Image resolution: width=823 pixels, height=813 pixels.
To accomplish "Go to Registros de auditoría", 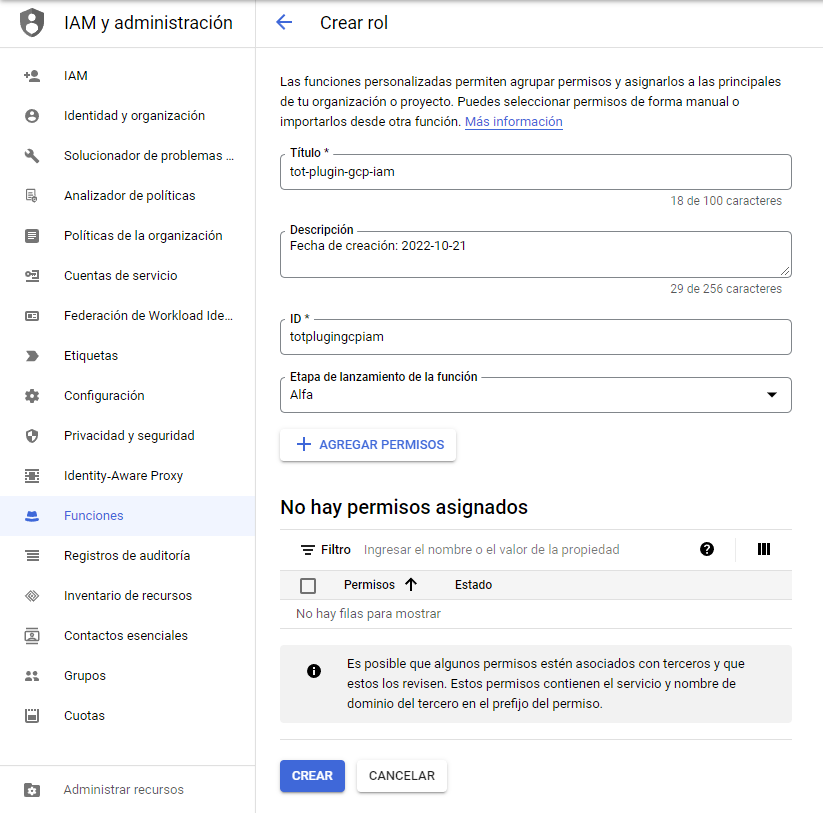I will 126,556.
